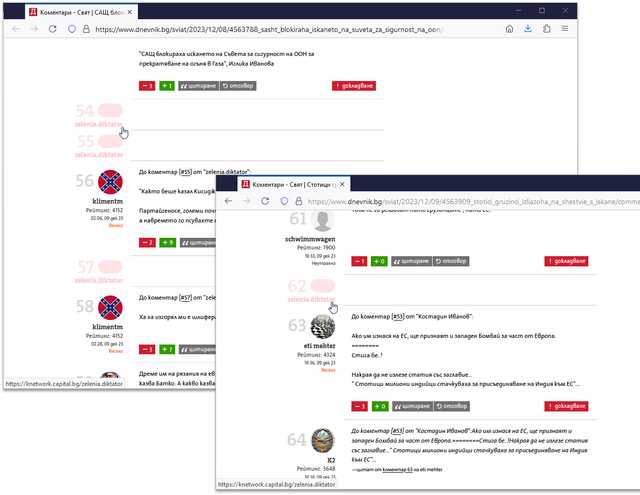Downvote comment 58 with −3
Viewport: 640px width, 495px height.
click(147, 349)
